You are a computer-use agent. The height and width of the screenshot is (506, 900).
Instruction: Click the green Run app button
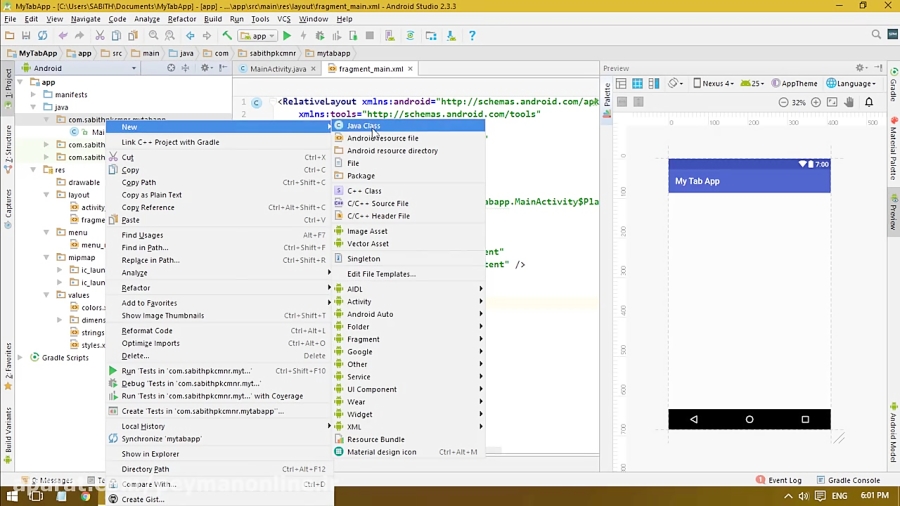287,36
